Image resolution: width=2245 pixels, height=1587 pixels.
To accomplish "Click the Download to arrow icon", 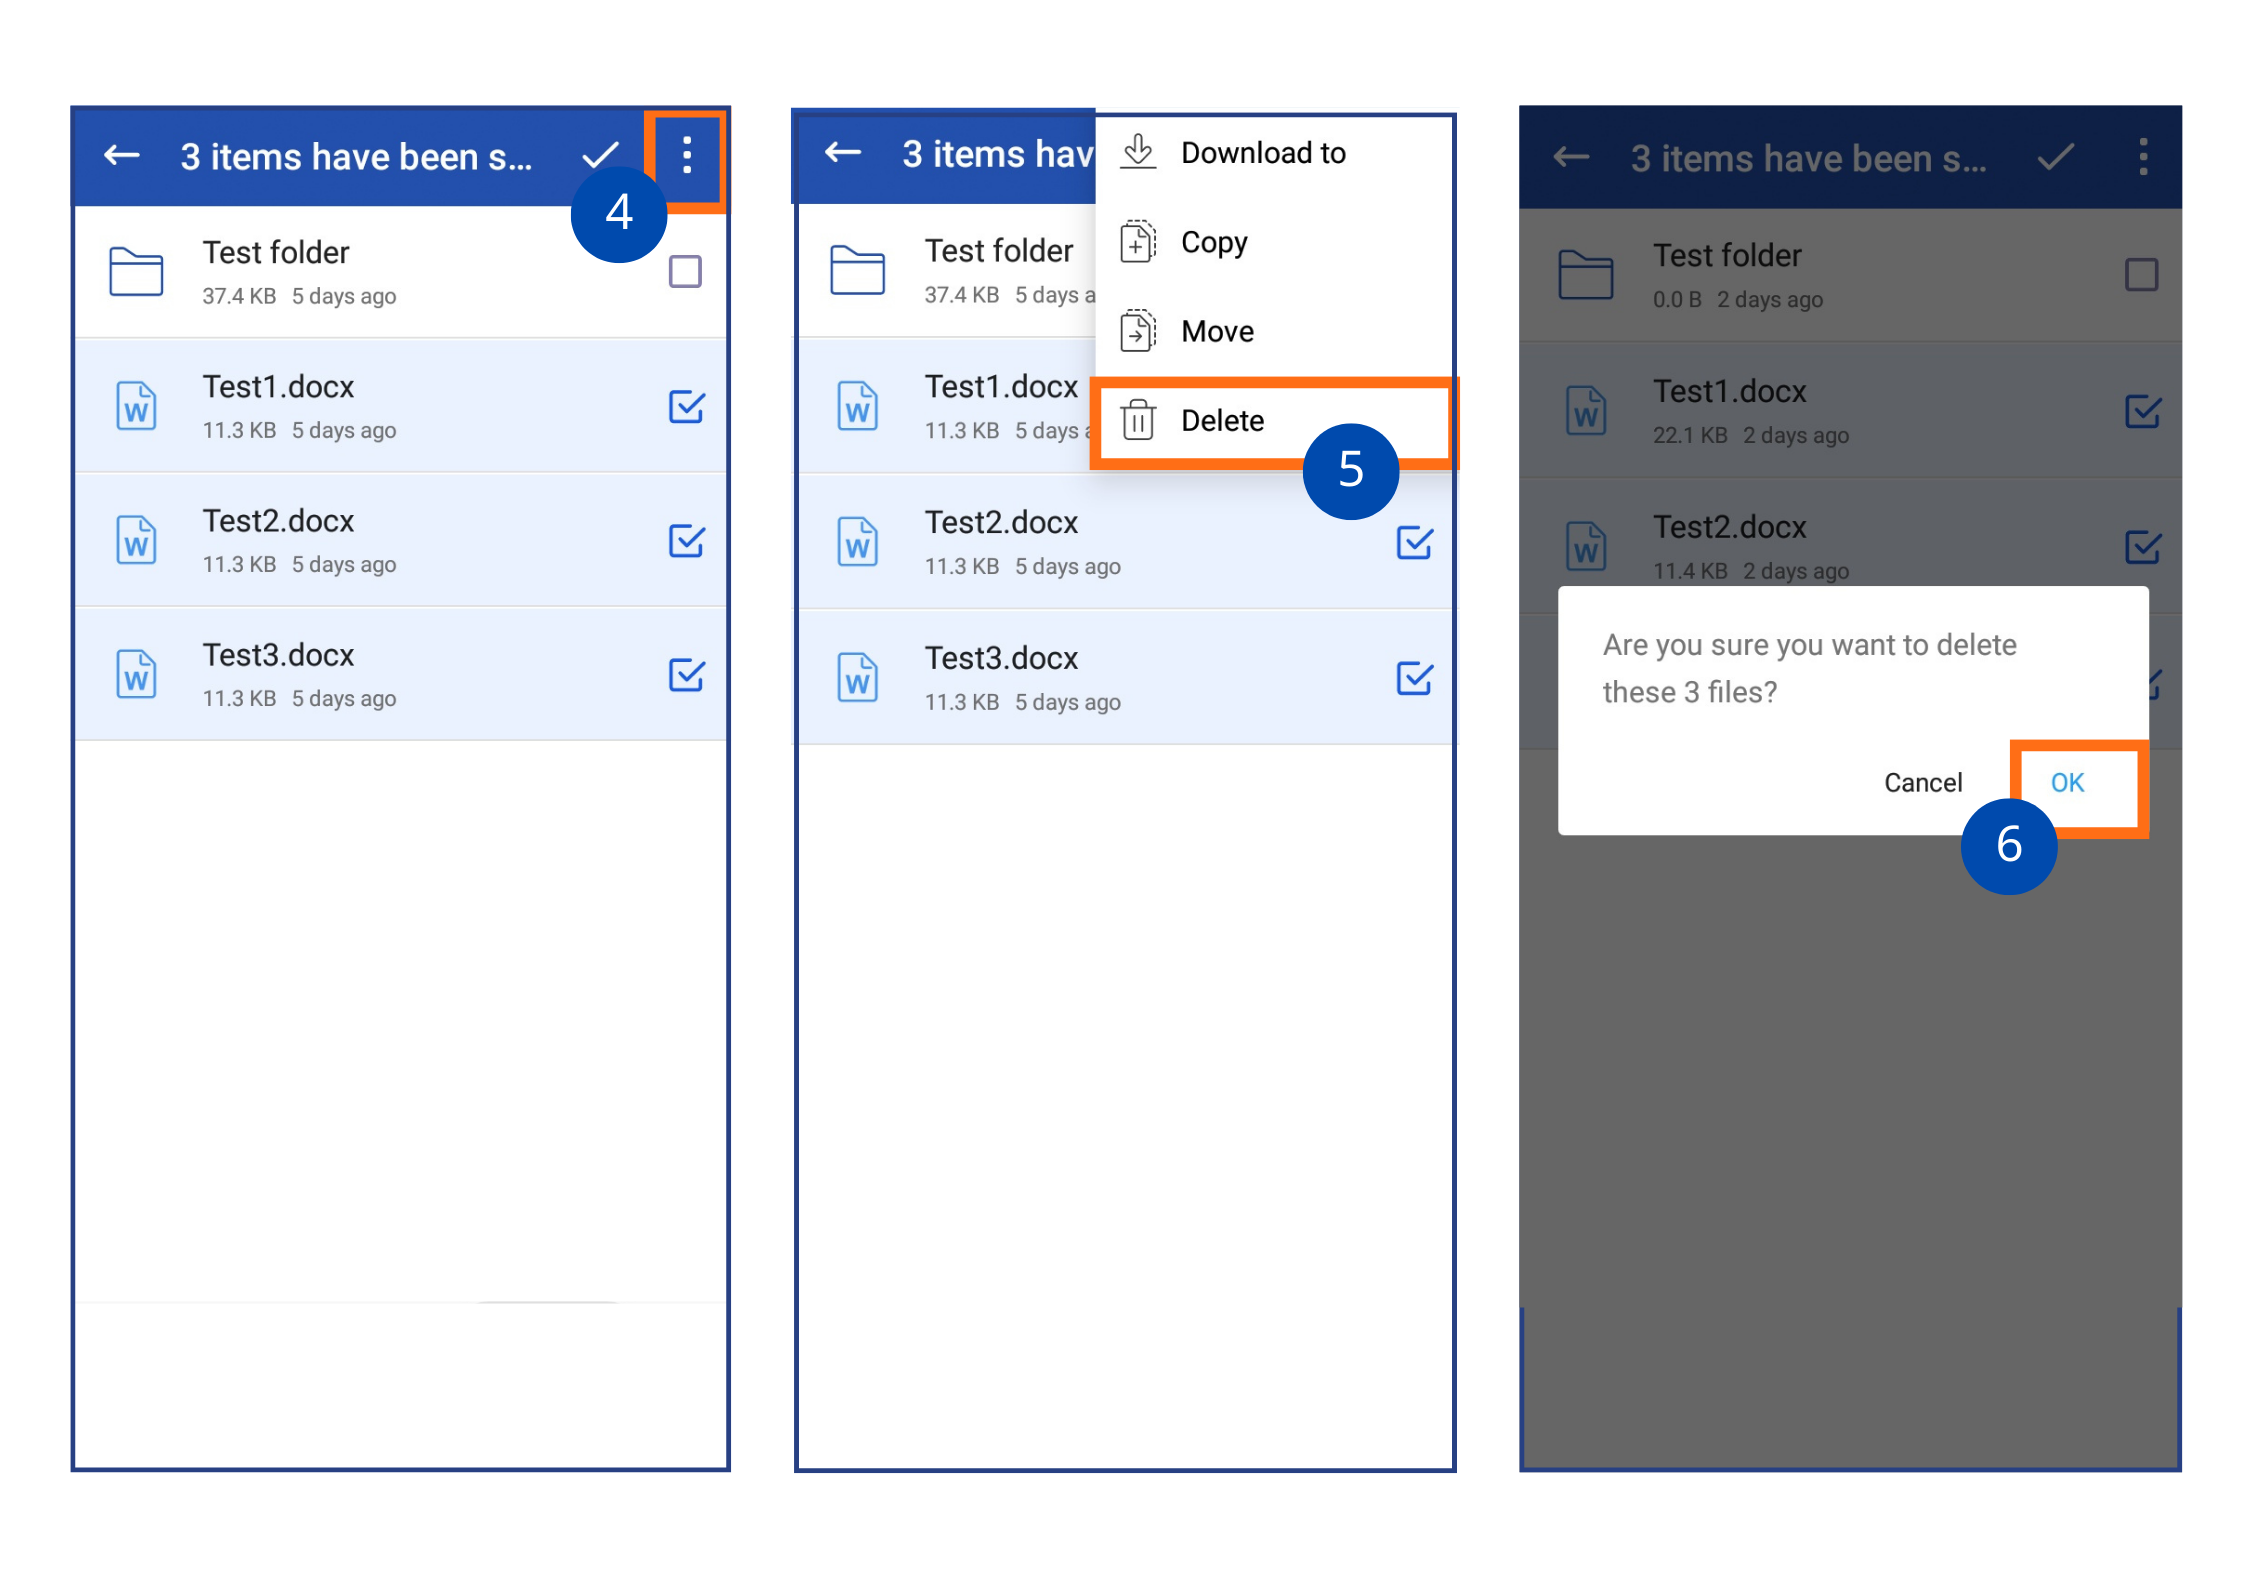I will pos(1138,152).
